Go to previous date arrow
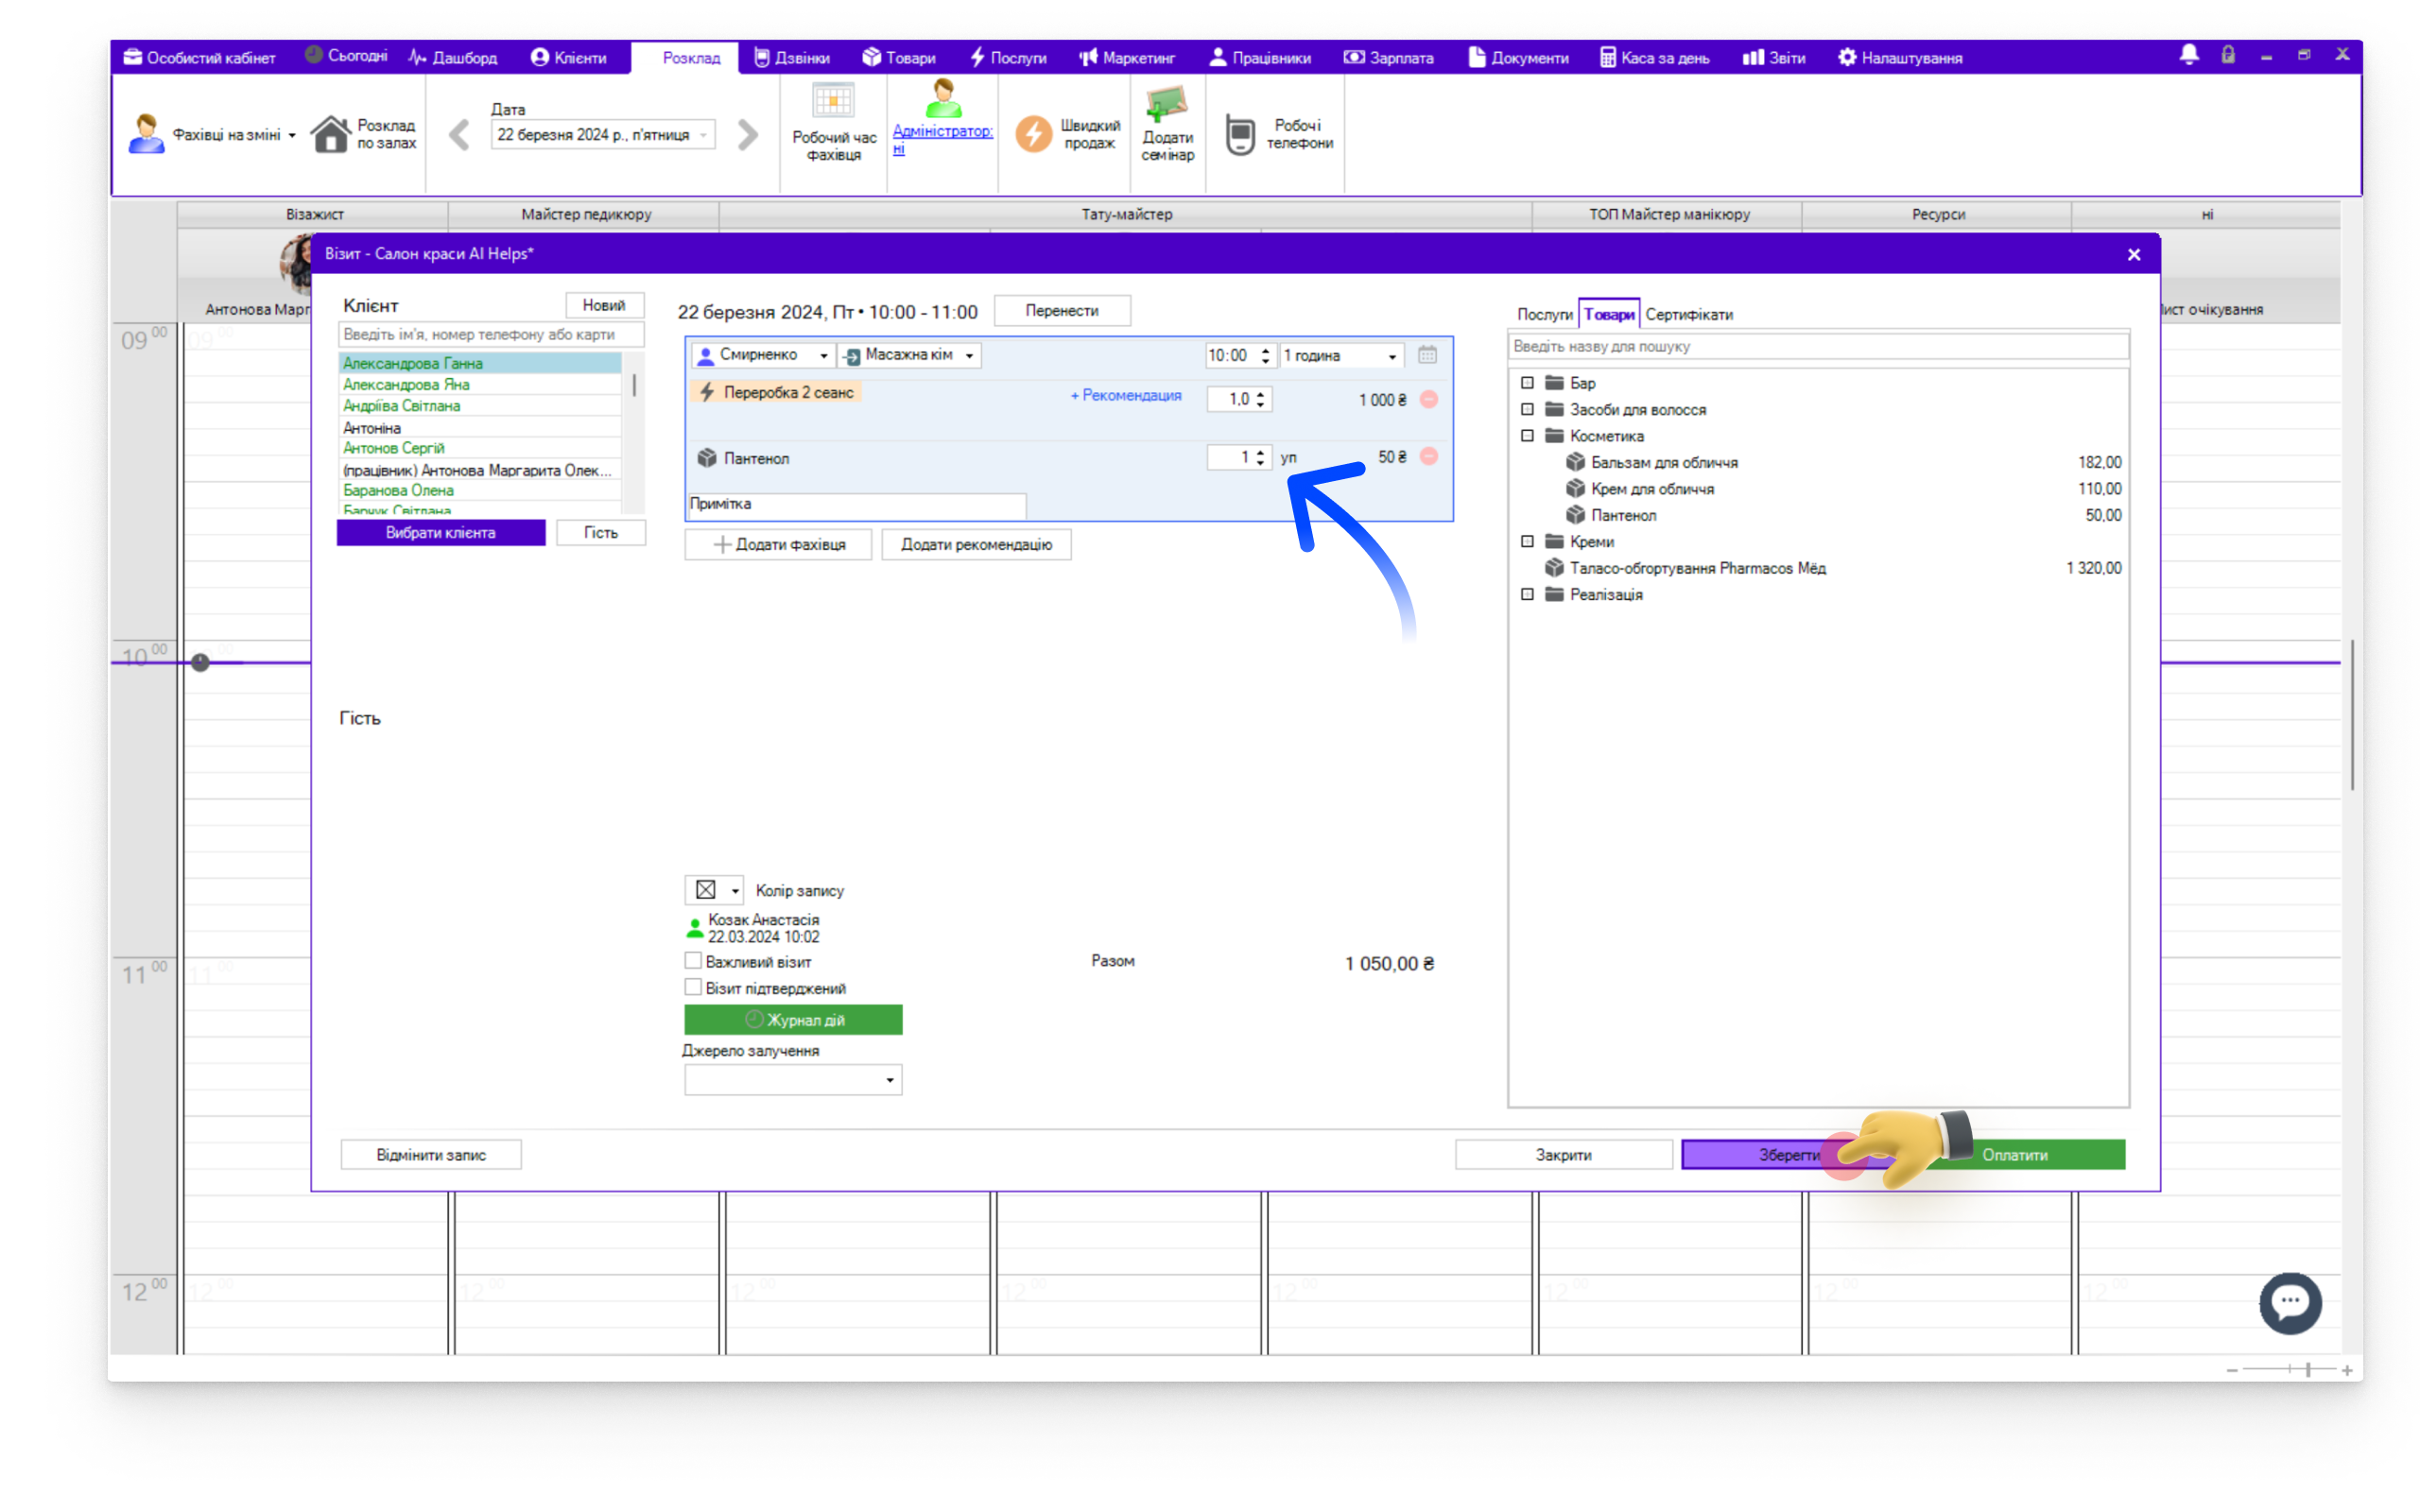 click(x=459, y=134)
